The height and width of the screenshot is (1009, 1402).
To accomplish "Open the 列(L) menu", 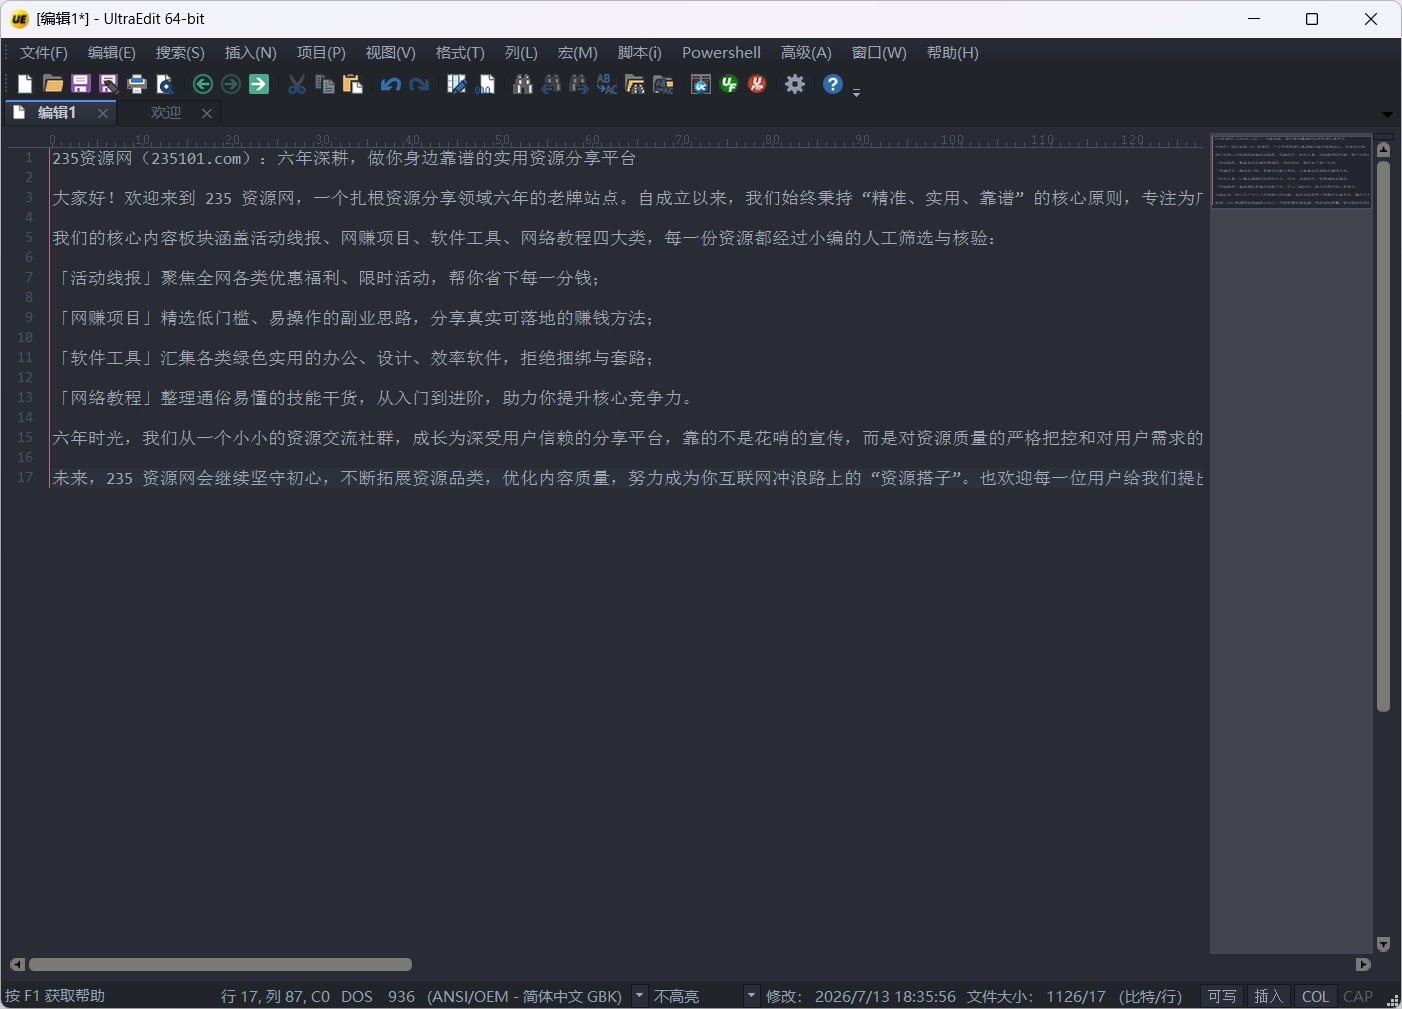I will (x=521, y=53).
